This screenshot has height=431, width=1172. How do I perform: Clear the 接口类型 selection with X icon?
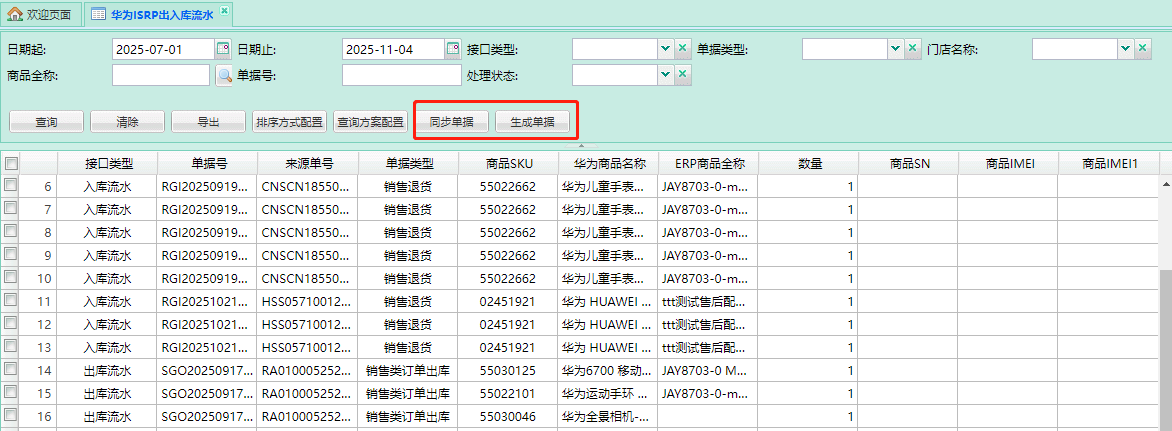(x=683, y=49)
